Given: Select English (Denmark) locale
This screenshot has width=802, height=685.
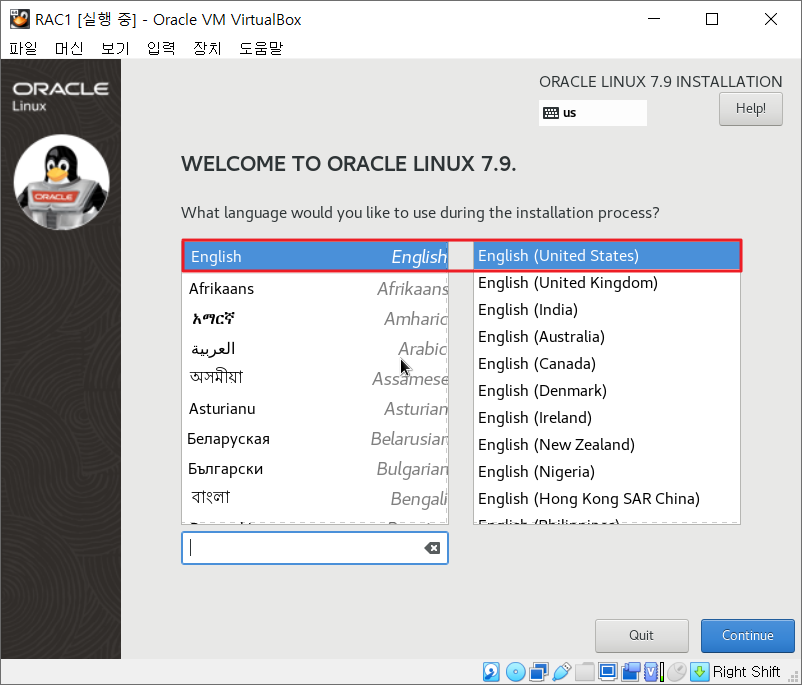Looking at the screenshot, I should pyautogui.click(x=607, y=391).
